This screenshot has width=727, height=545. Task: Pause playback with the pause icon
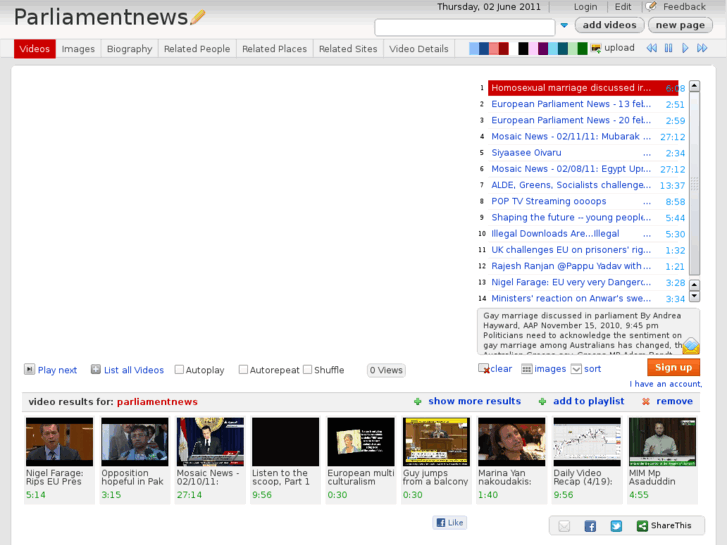[668, 48]
